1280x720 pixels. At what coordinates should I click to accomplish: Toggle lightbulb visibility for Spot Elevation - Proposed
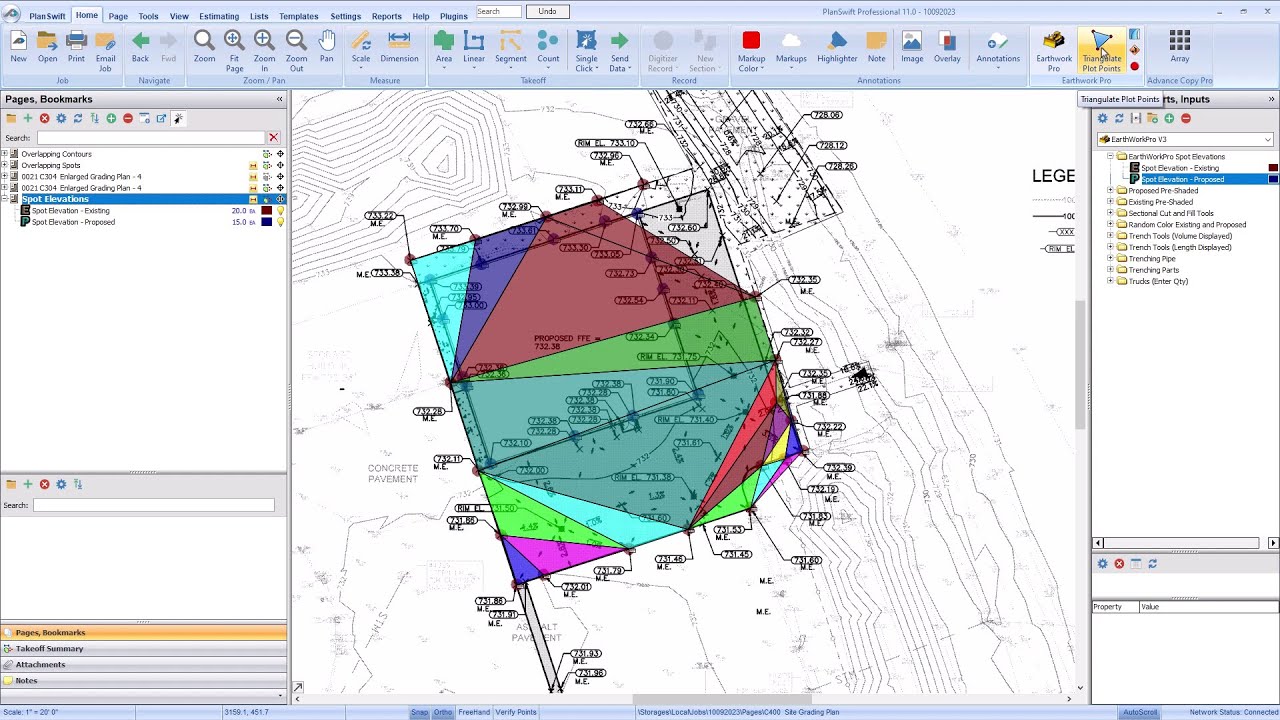pyautogui.click(x=280, y=222)
